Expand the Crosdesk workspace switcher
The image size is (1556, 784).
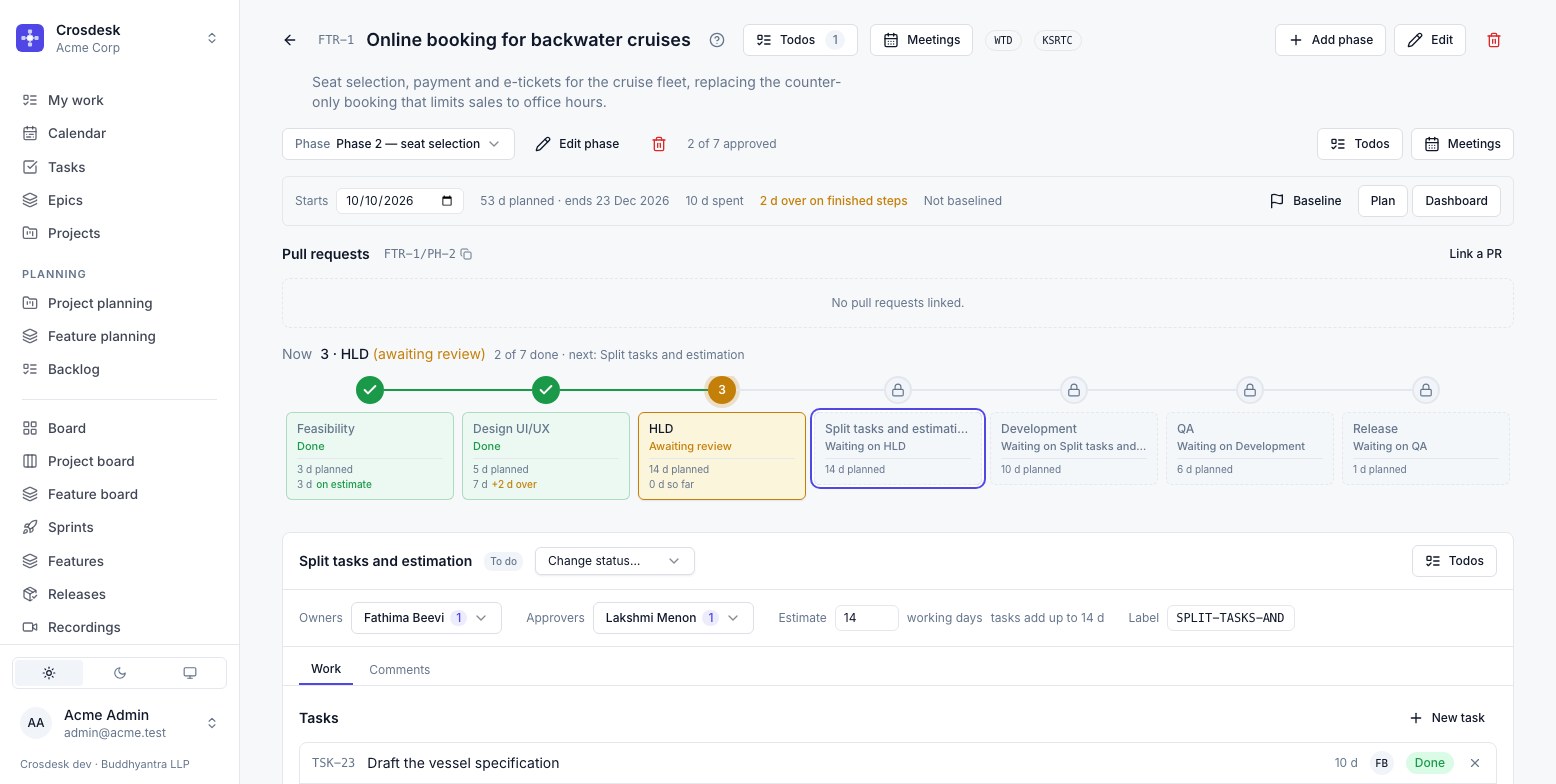pyautogui.click(x=212, y=38)
